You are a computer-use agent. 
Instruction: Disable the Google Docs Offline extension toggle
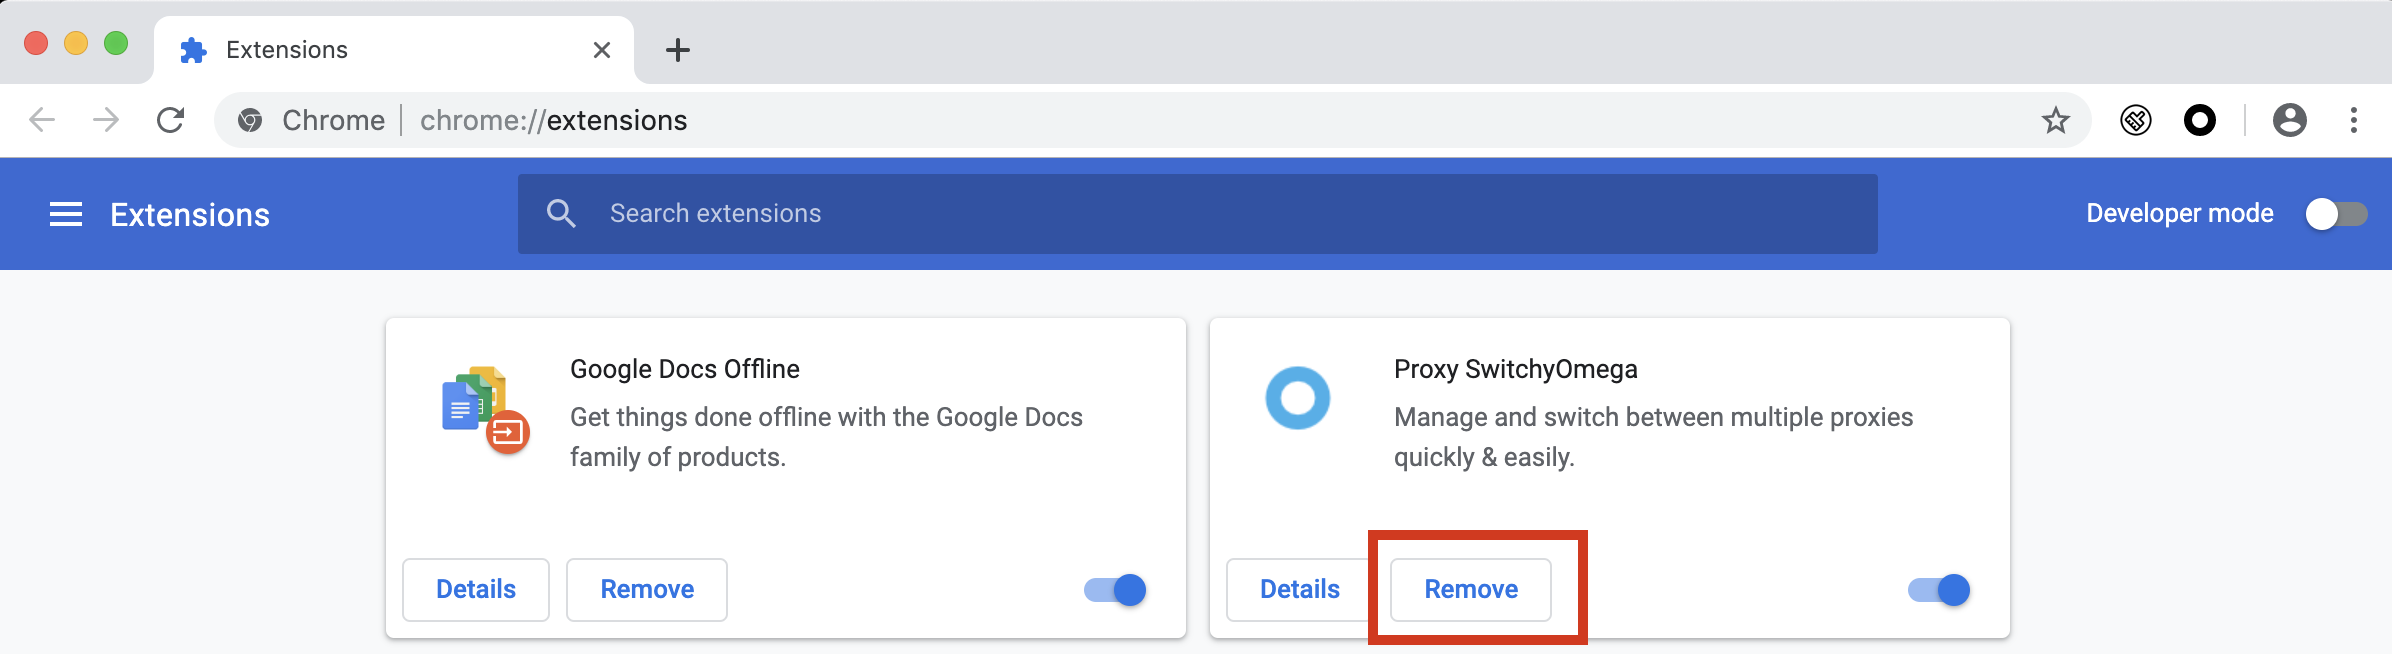tap(1115, 590)
